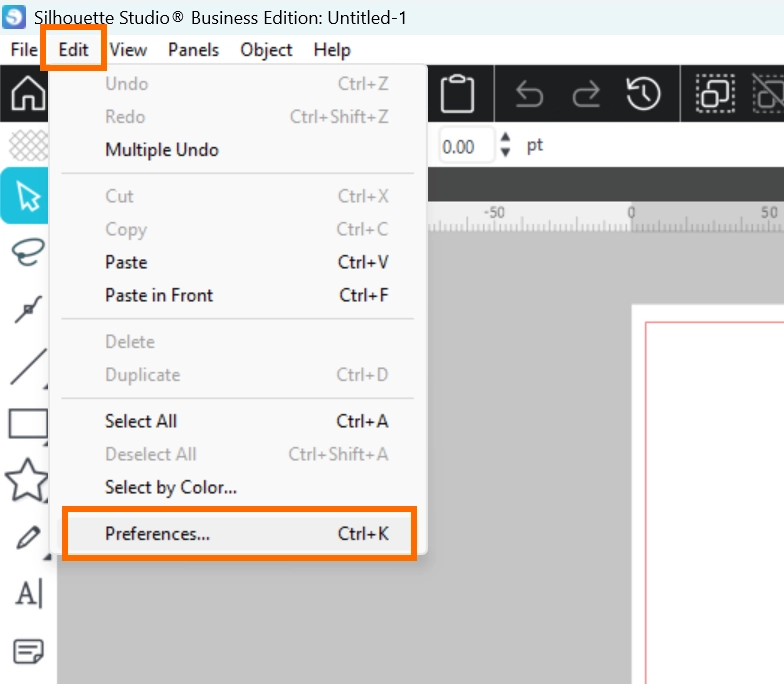
Task: Open the Panels menu
Action: 193,50
